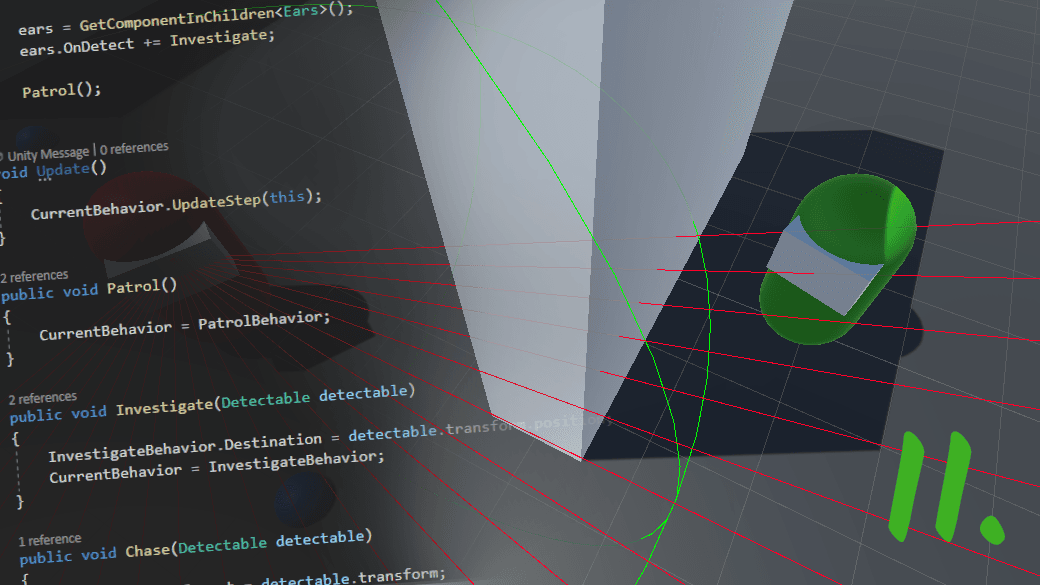This screenshot has height=585, width=1040.
Task: Click the 'public void Patrol()' declaration
Action: [89, 289]
